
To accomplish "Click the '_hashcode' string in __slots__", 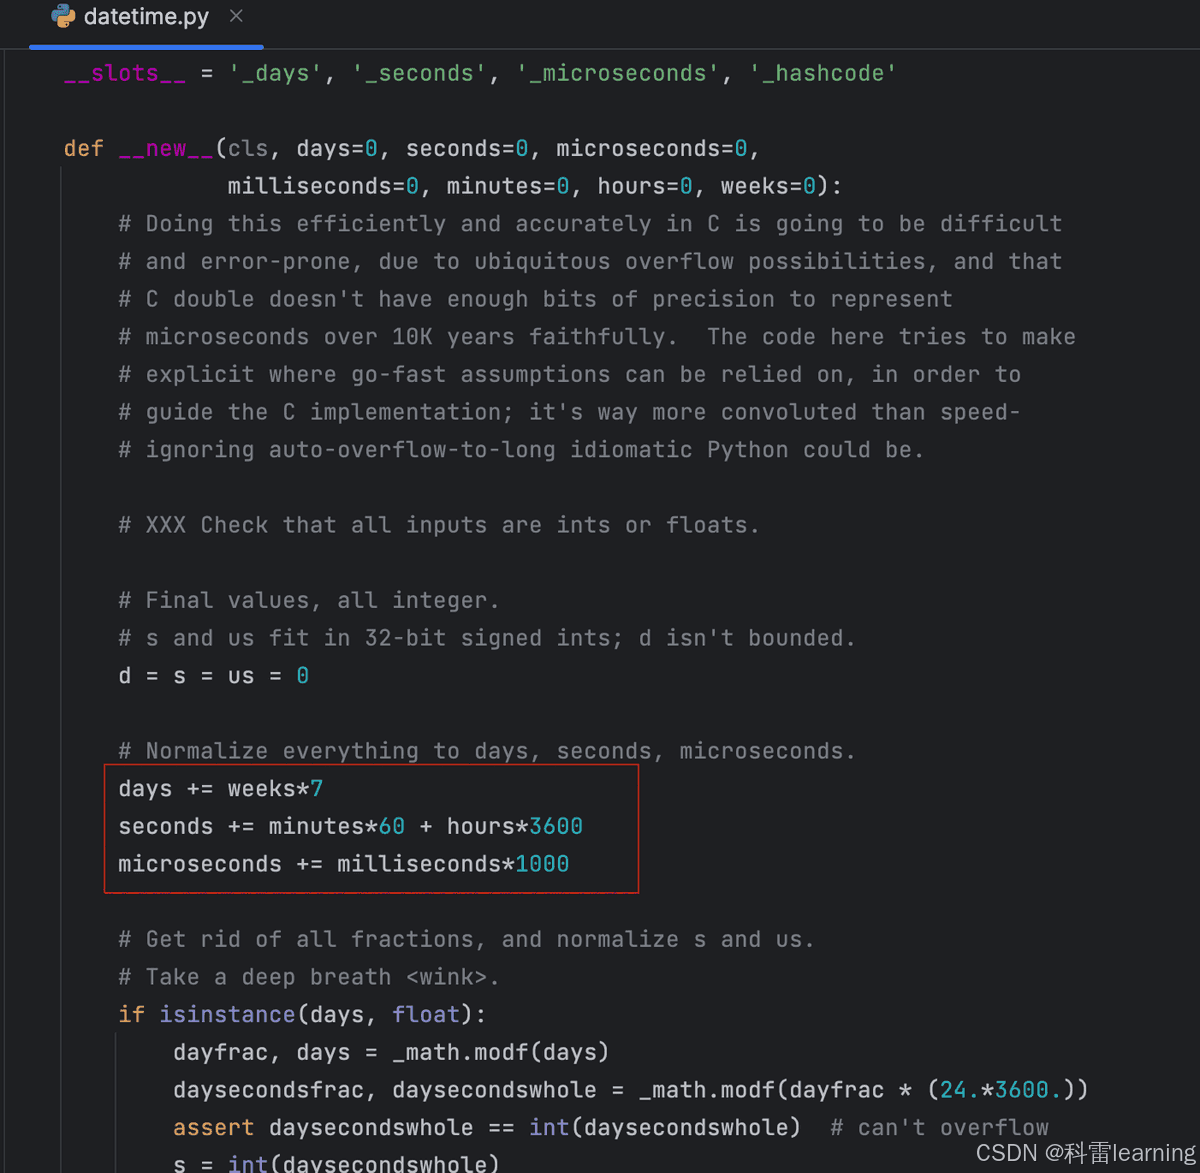I will click(823, 73).
